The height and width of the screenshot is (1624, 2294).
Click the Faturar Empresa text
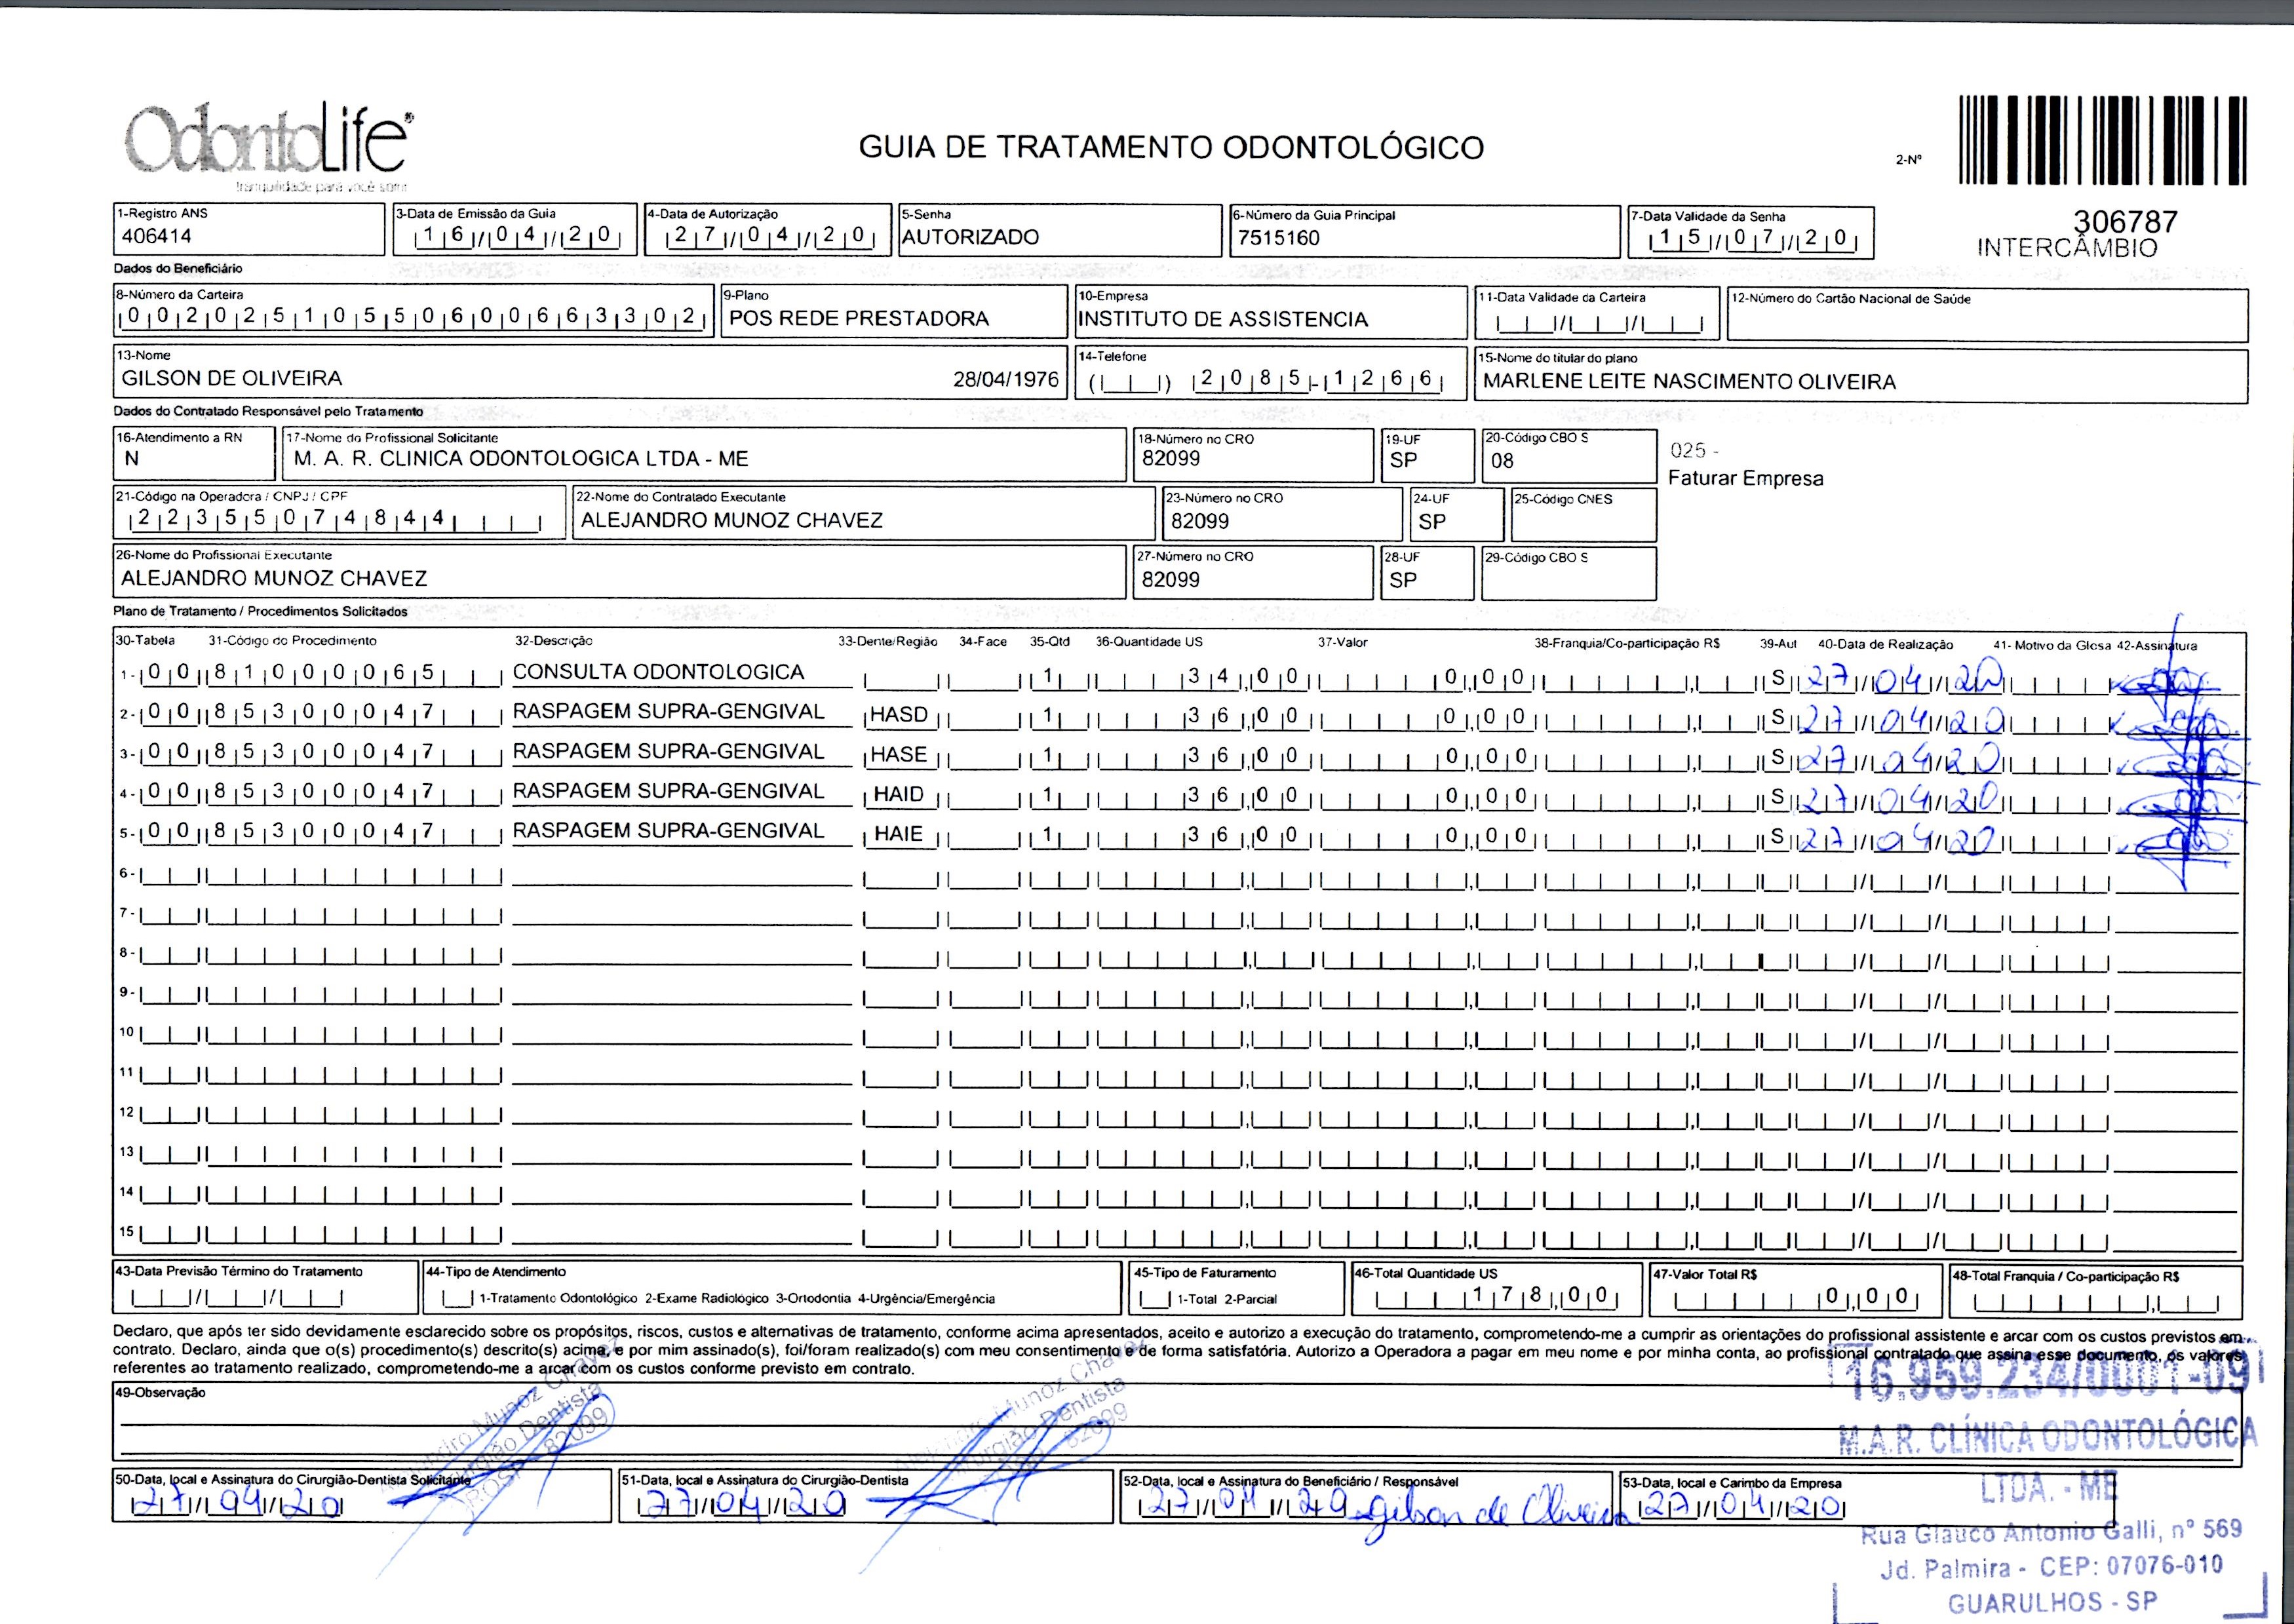pyautogui.click(x=1745, y=479)
